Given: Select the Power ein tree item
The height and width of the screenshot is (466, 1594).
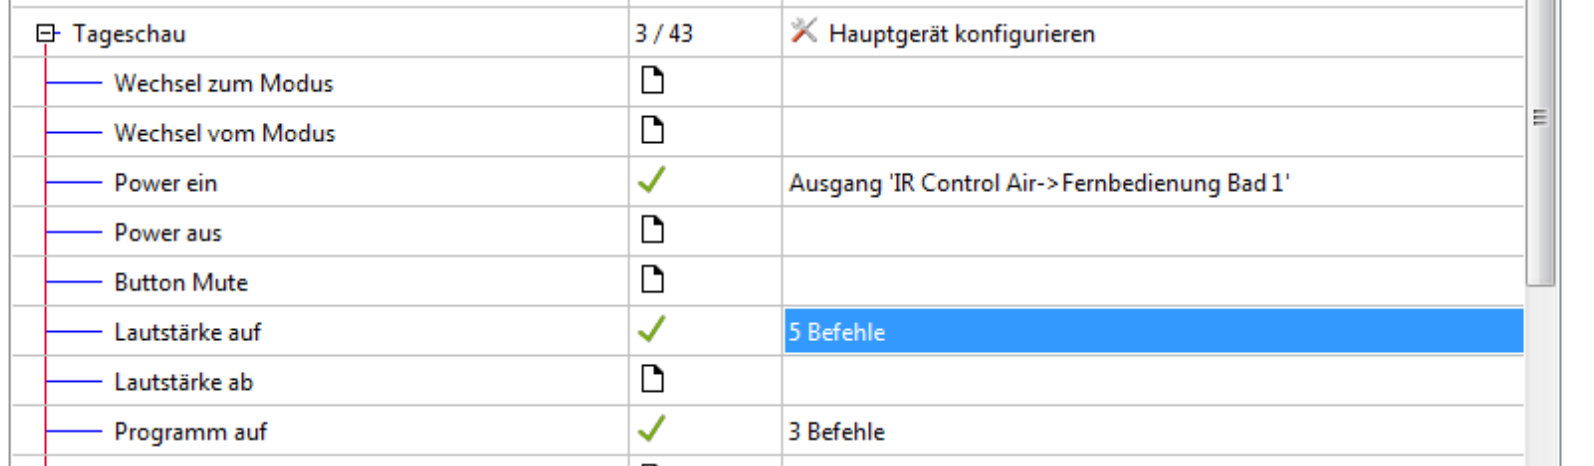Looking at the screenshot, I should 165,183.
